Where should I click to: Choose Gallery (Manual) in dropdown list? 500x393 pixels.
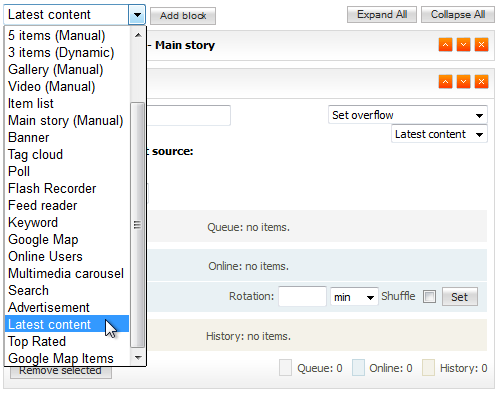(x=67, y=69)
